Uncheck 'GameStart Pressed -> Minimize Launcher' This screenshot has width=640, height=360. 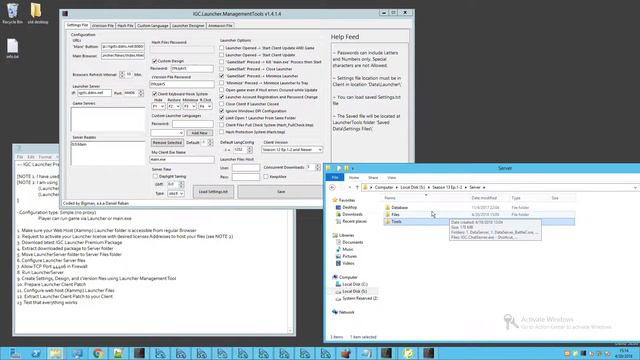tap(222, 76)
